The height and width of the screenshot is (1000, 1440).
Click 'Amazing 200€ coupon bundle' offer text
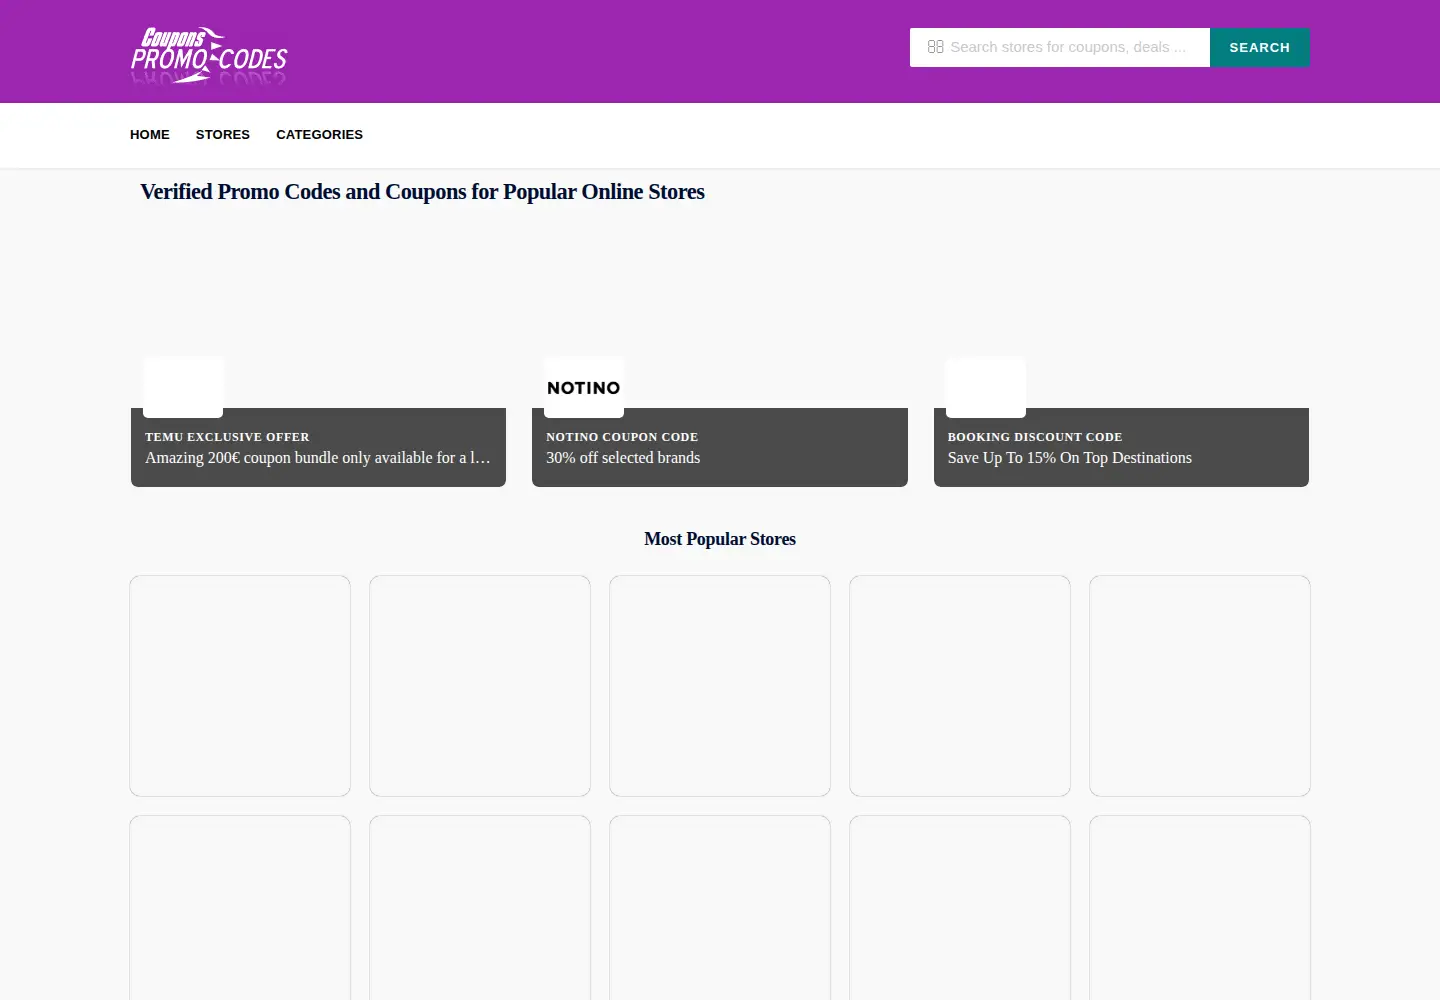[318, 458]
